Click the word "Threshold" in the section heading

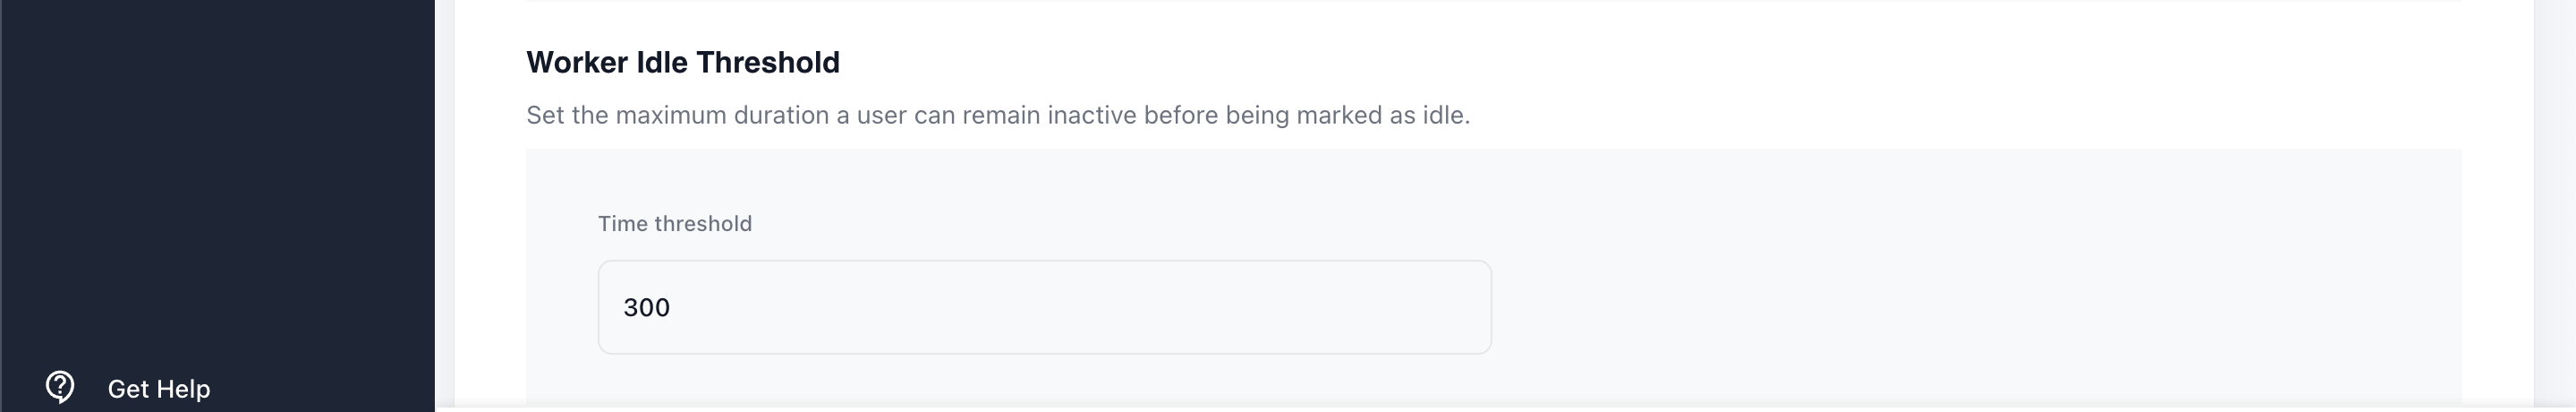tap(767, 63)
